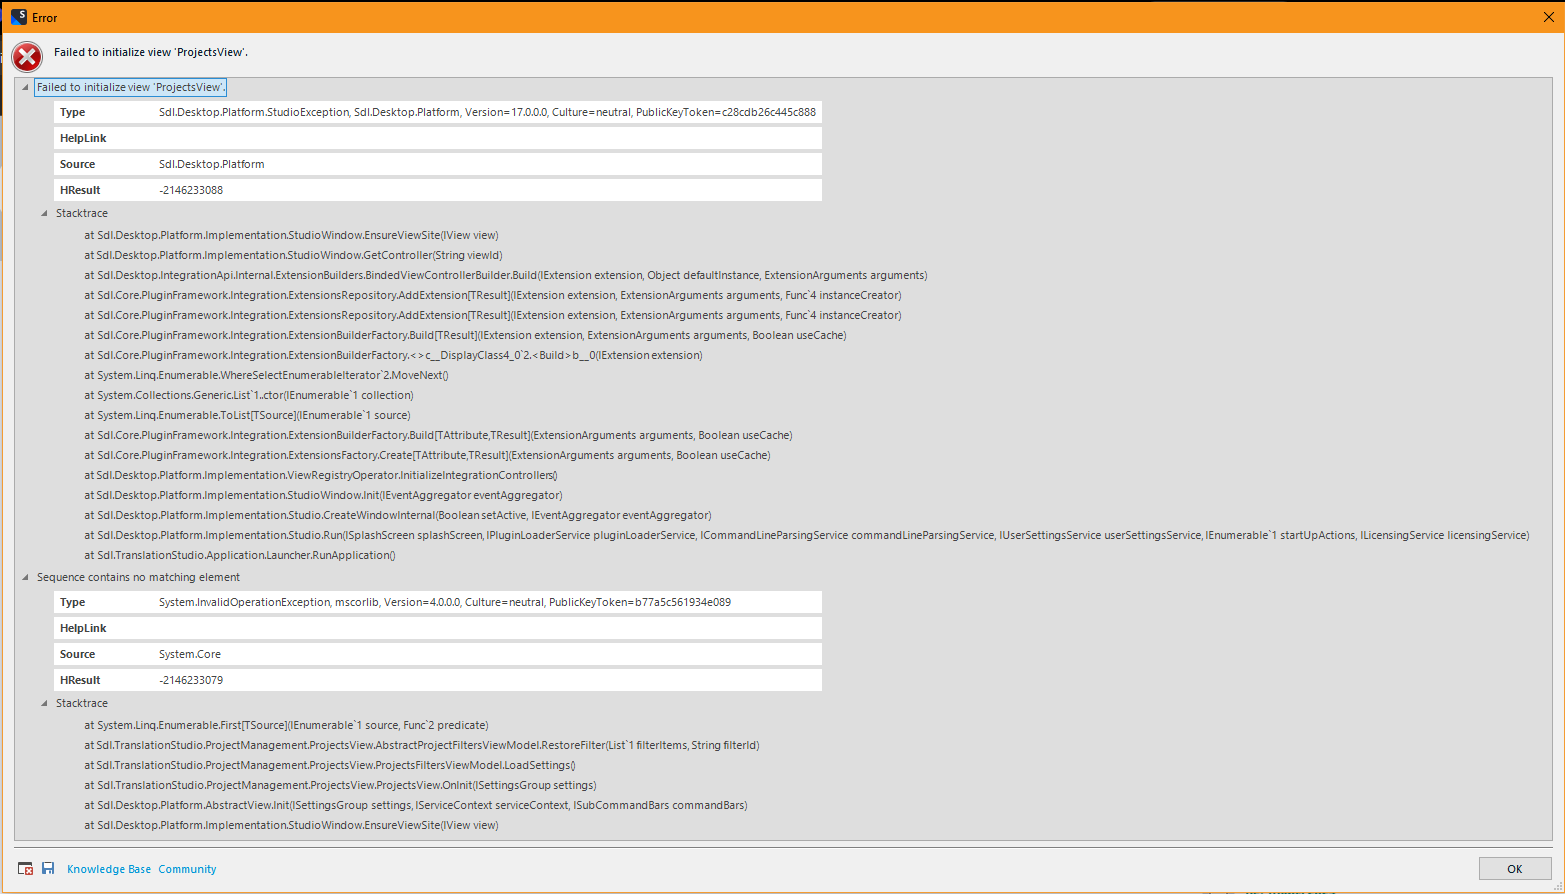The height and width of the screenshot is (894, 1565).
Task: Click the red error X icon
Action: tap(27, 57)
